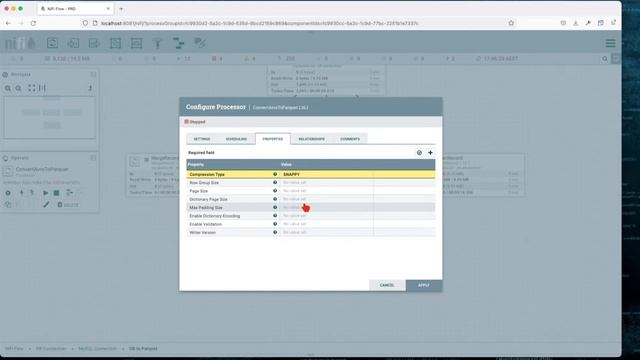Click the fit-to-screen icon in Navigate

tap(31, 88)
